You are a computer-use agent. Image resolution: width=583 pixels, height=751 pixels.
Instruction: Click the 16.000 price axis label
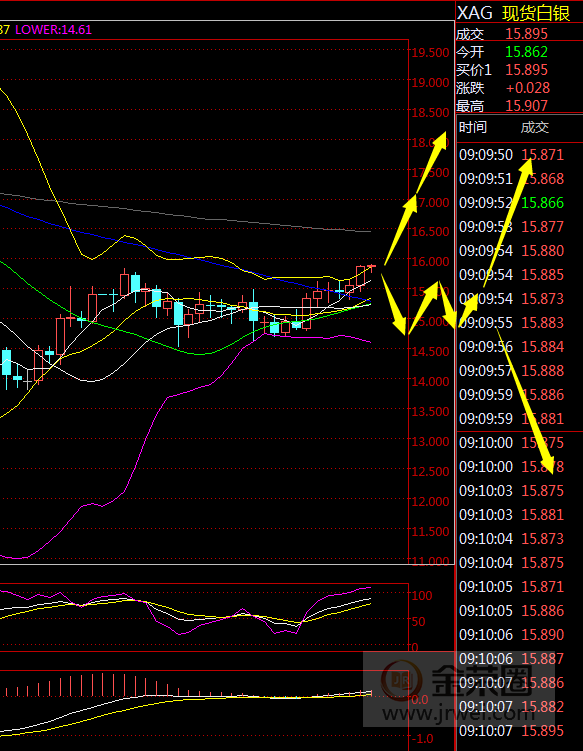431,262
